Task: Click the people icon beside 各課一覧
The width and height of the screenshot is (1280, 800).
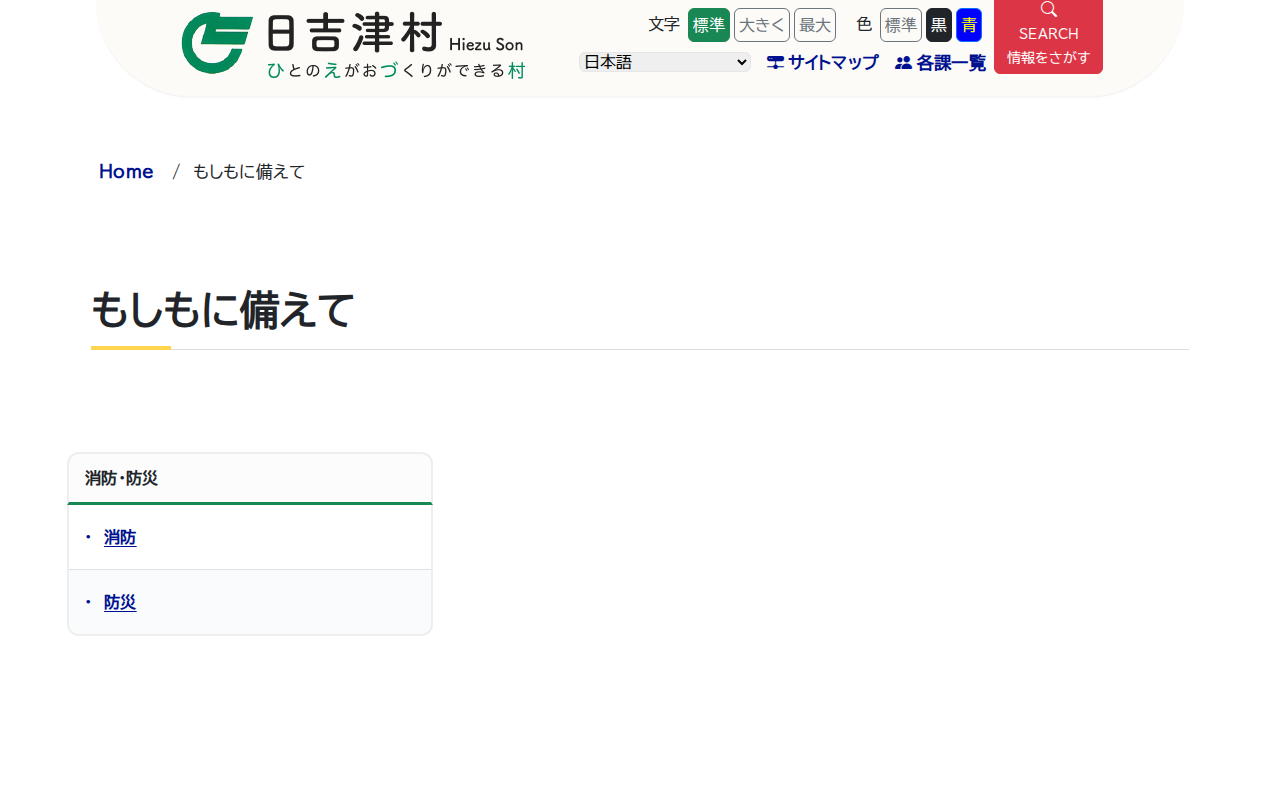Action: [903, 63]
